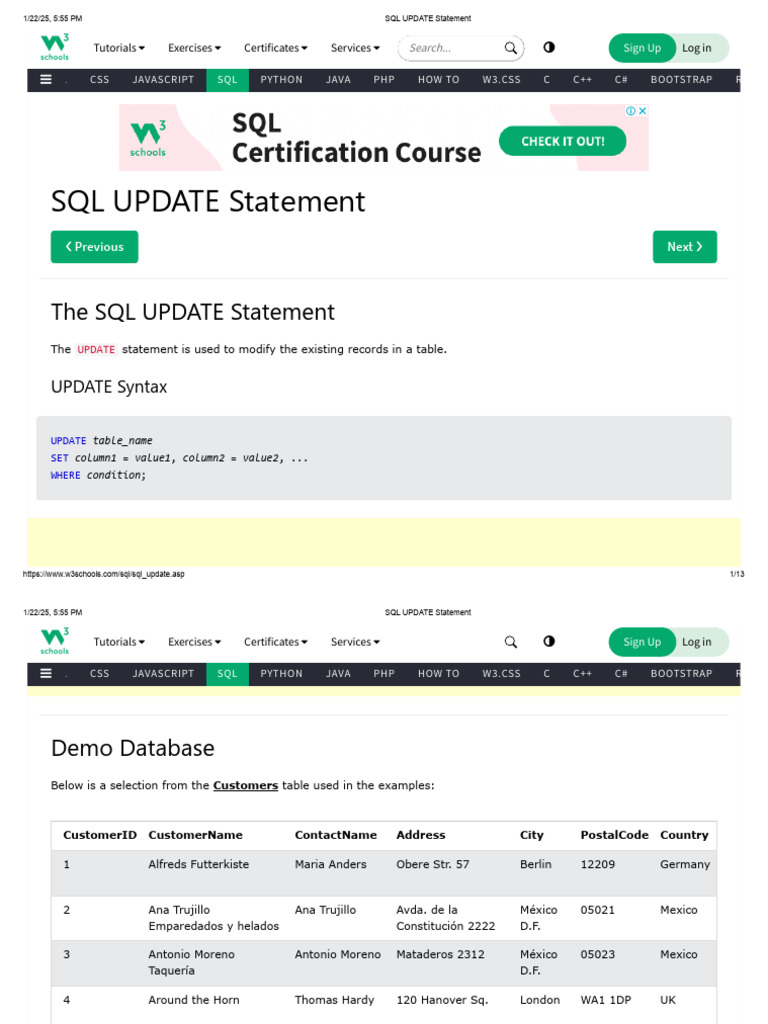Open Tutorials dropdown in the second page header
Viewport: 768px width, 1024px height.
pyautogui.click(x=119, y=642)
